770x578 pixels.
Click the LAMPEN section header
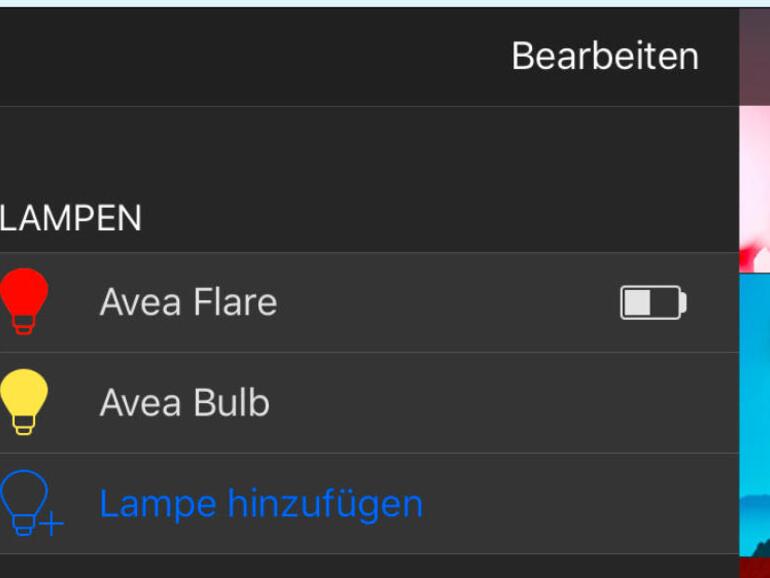pos(71,218)
